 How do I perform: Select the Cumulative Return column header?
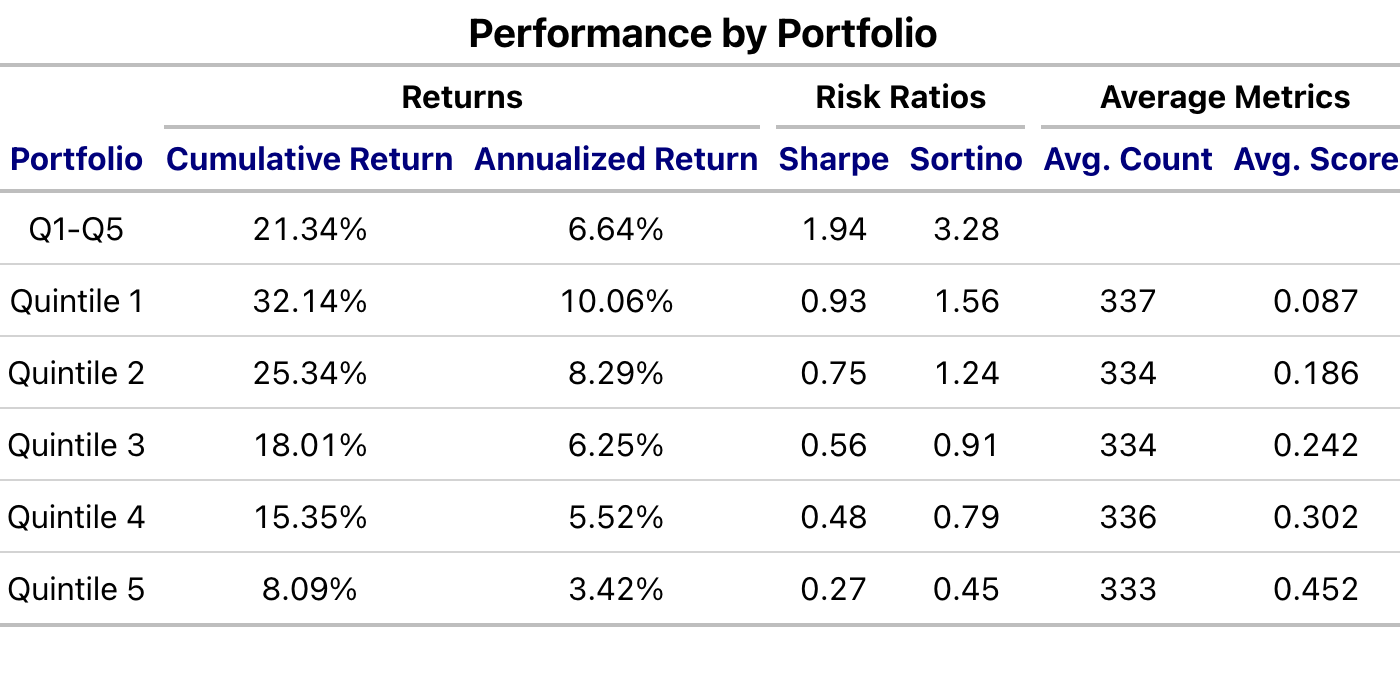pos(309,159)
